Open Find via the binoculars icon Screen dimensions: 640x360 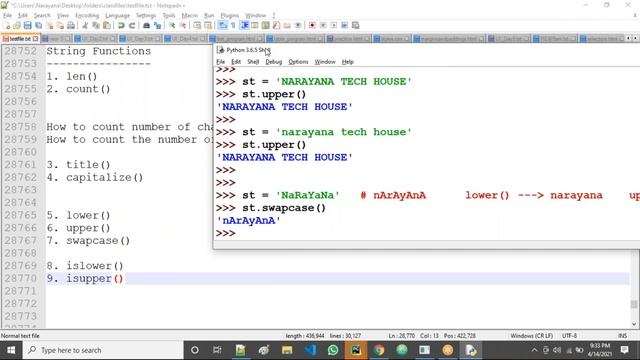146,25
